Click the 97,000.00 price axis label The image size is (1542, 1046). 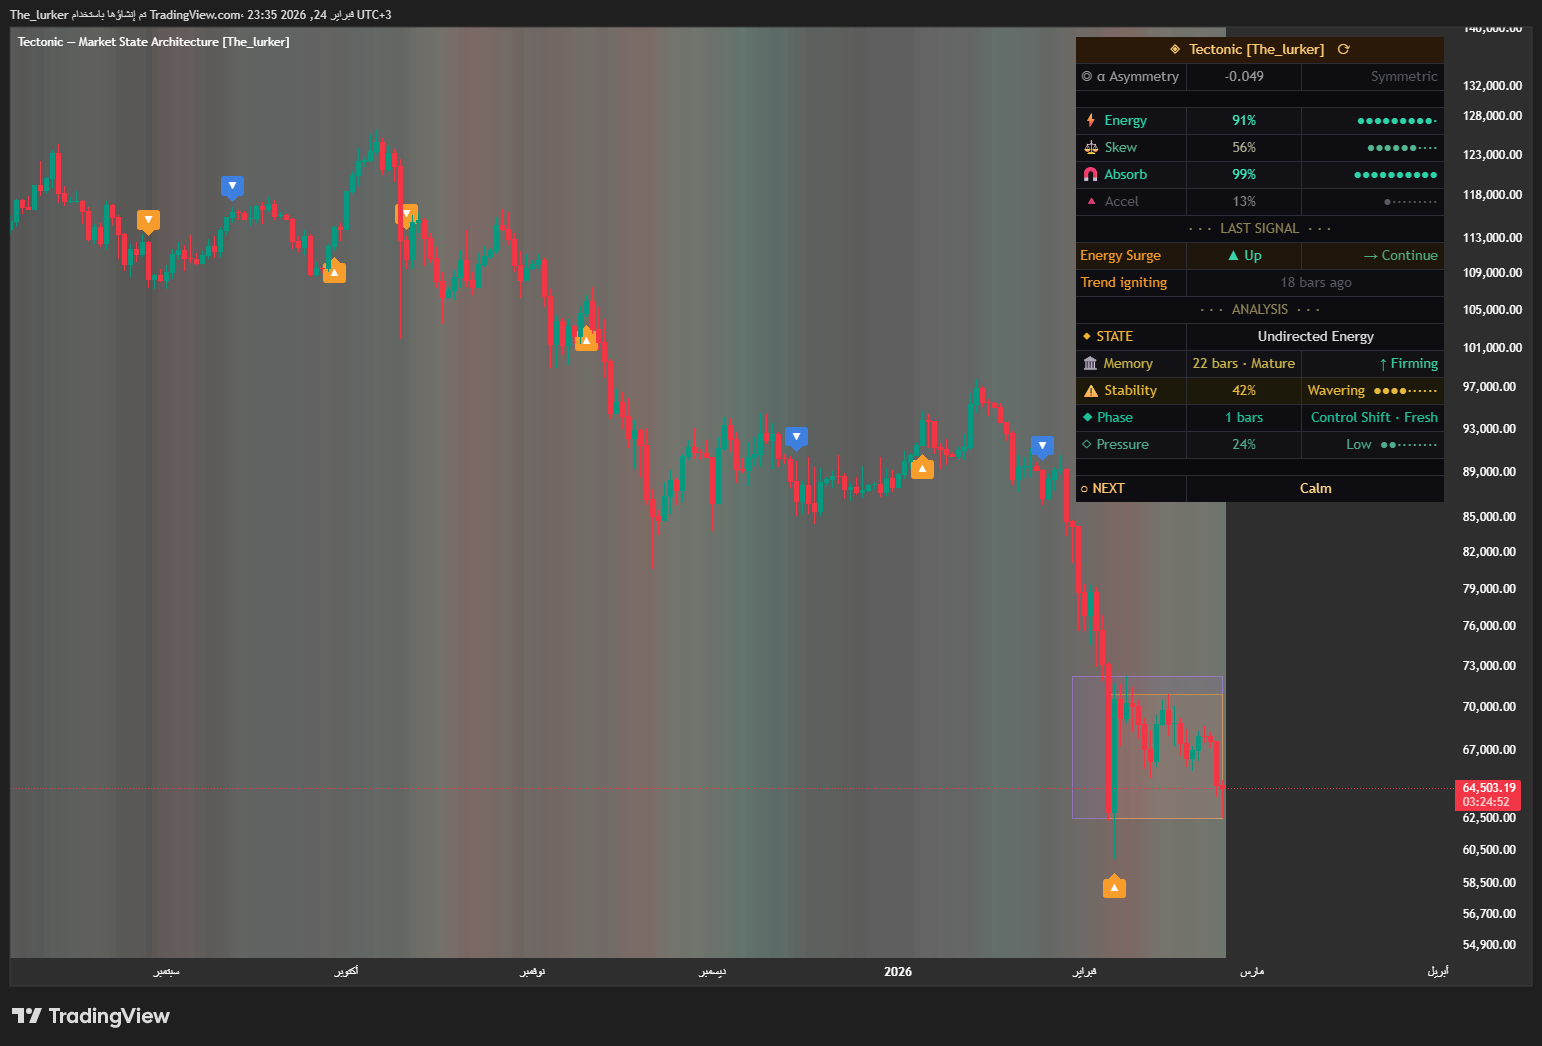coord(1489,387)
